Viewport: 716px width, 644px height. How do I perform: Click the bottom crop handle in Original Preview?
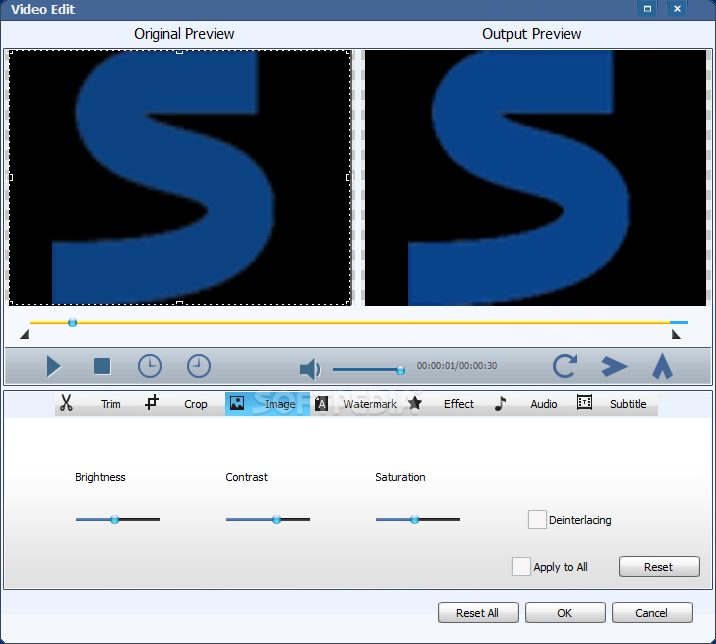tap(179, 303)
